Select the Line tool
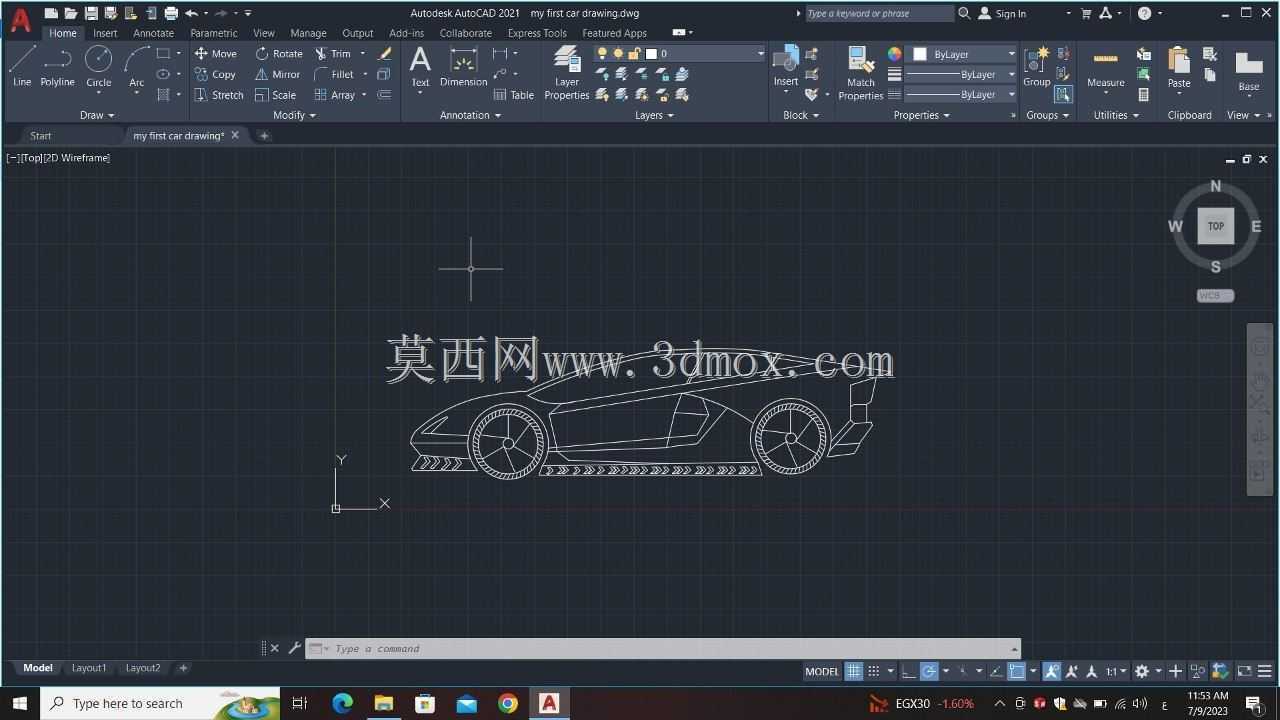The image size is (1280, 720). pyautogui.click(x=22, y=66)
